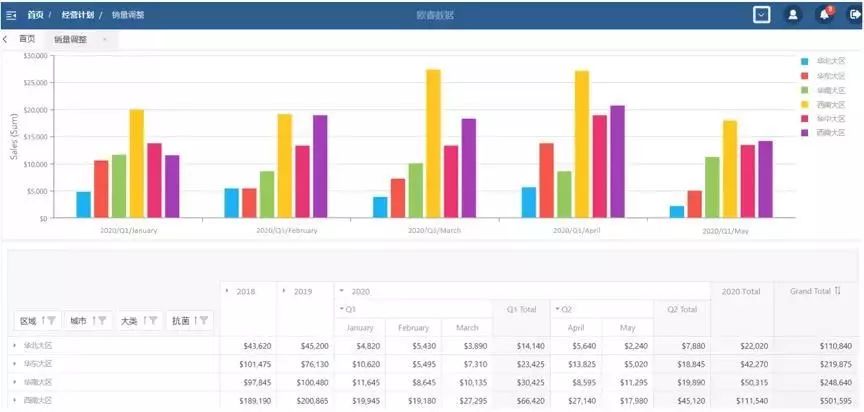Image resolution: width=864 pixels, height=412 pixels.
Task: Click the back arrow beside 首页 tab
Action: (5, 39)
